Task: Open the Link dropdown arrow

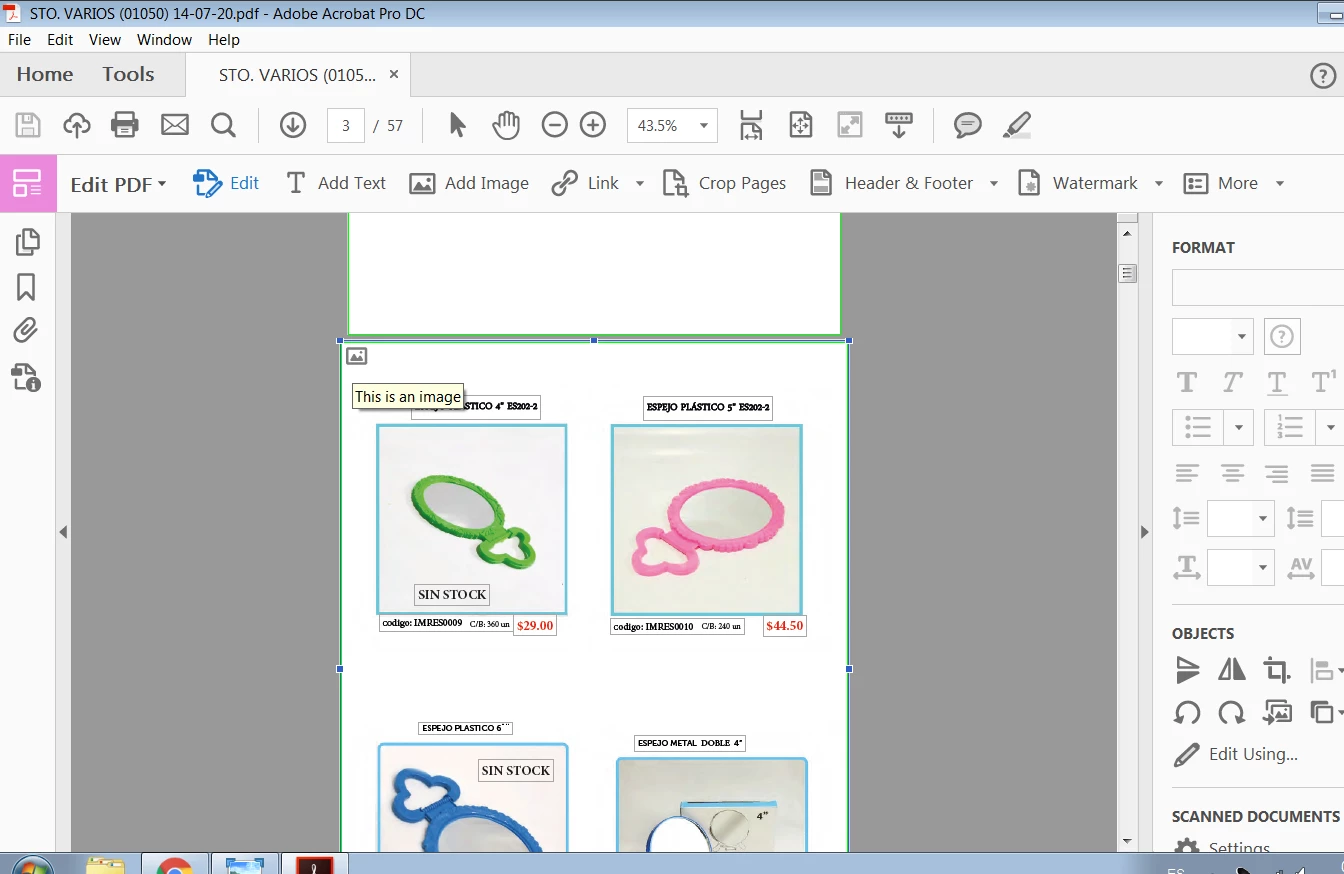Action: (640, 184)
